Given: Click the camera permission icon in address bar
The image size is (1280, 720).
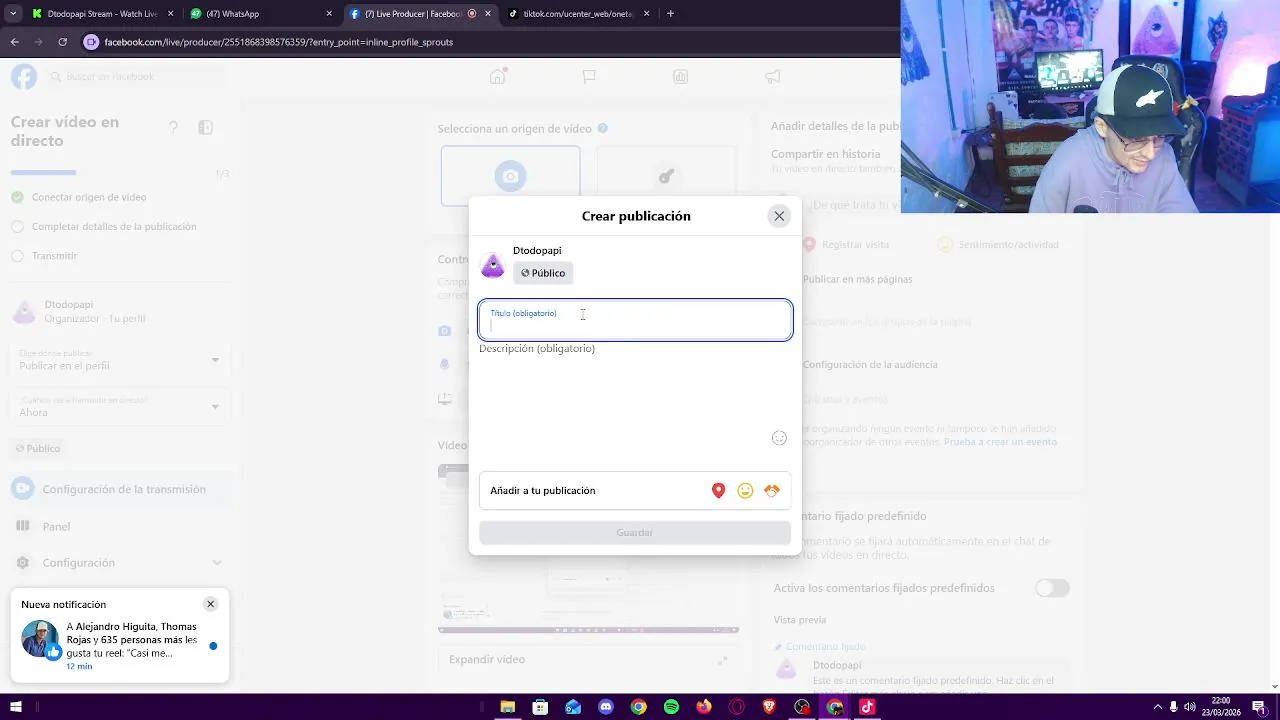Looking at the screenshot, I should pos(92,42).
